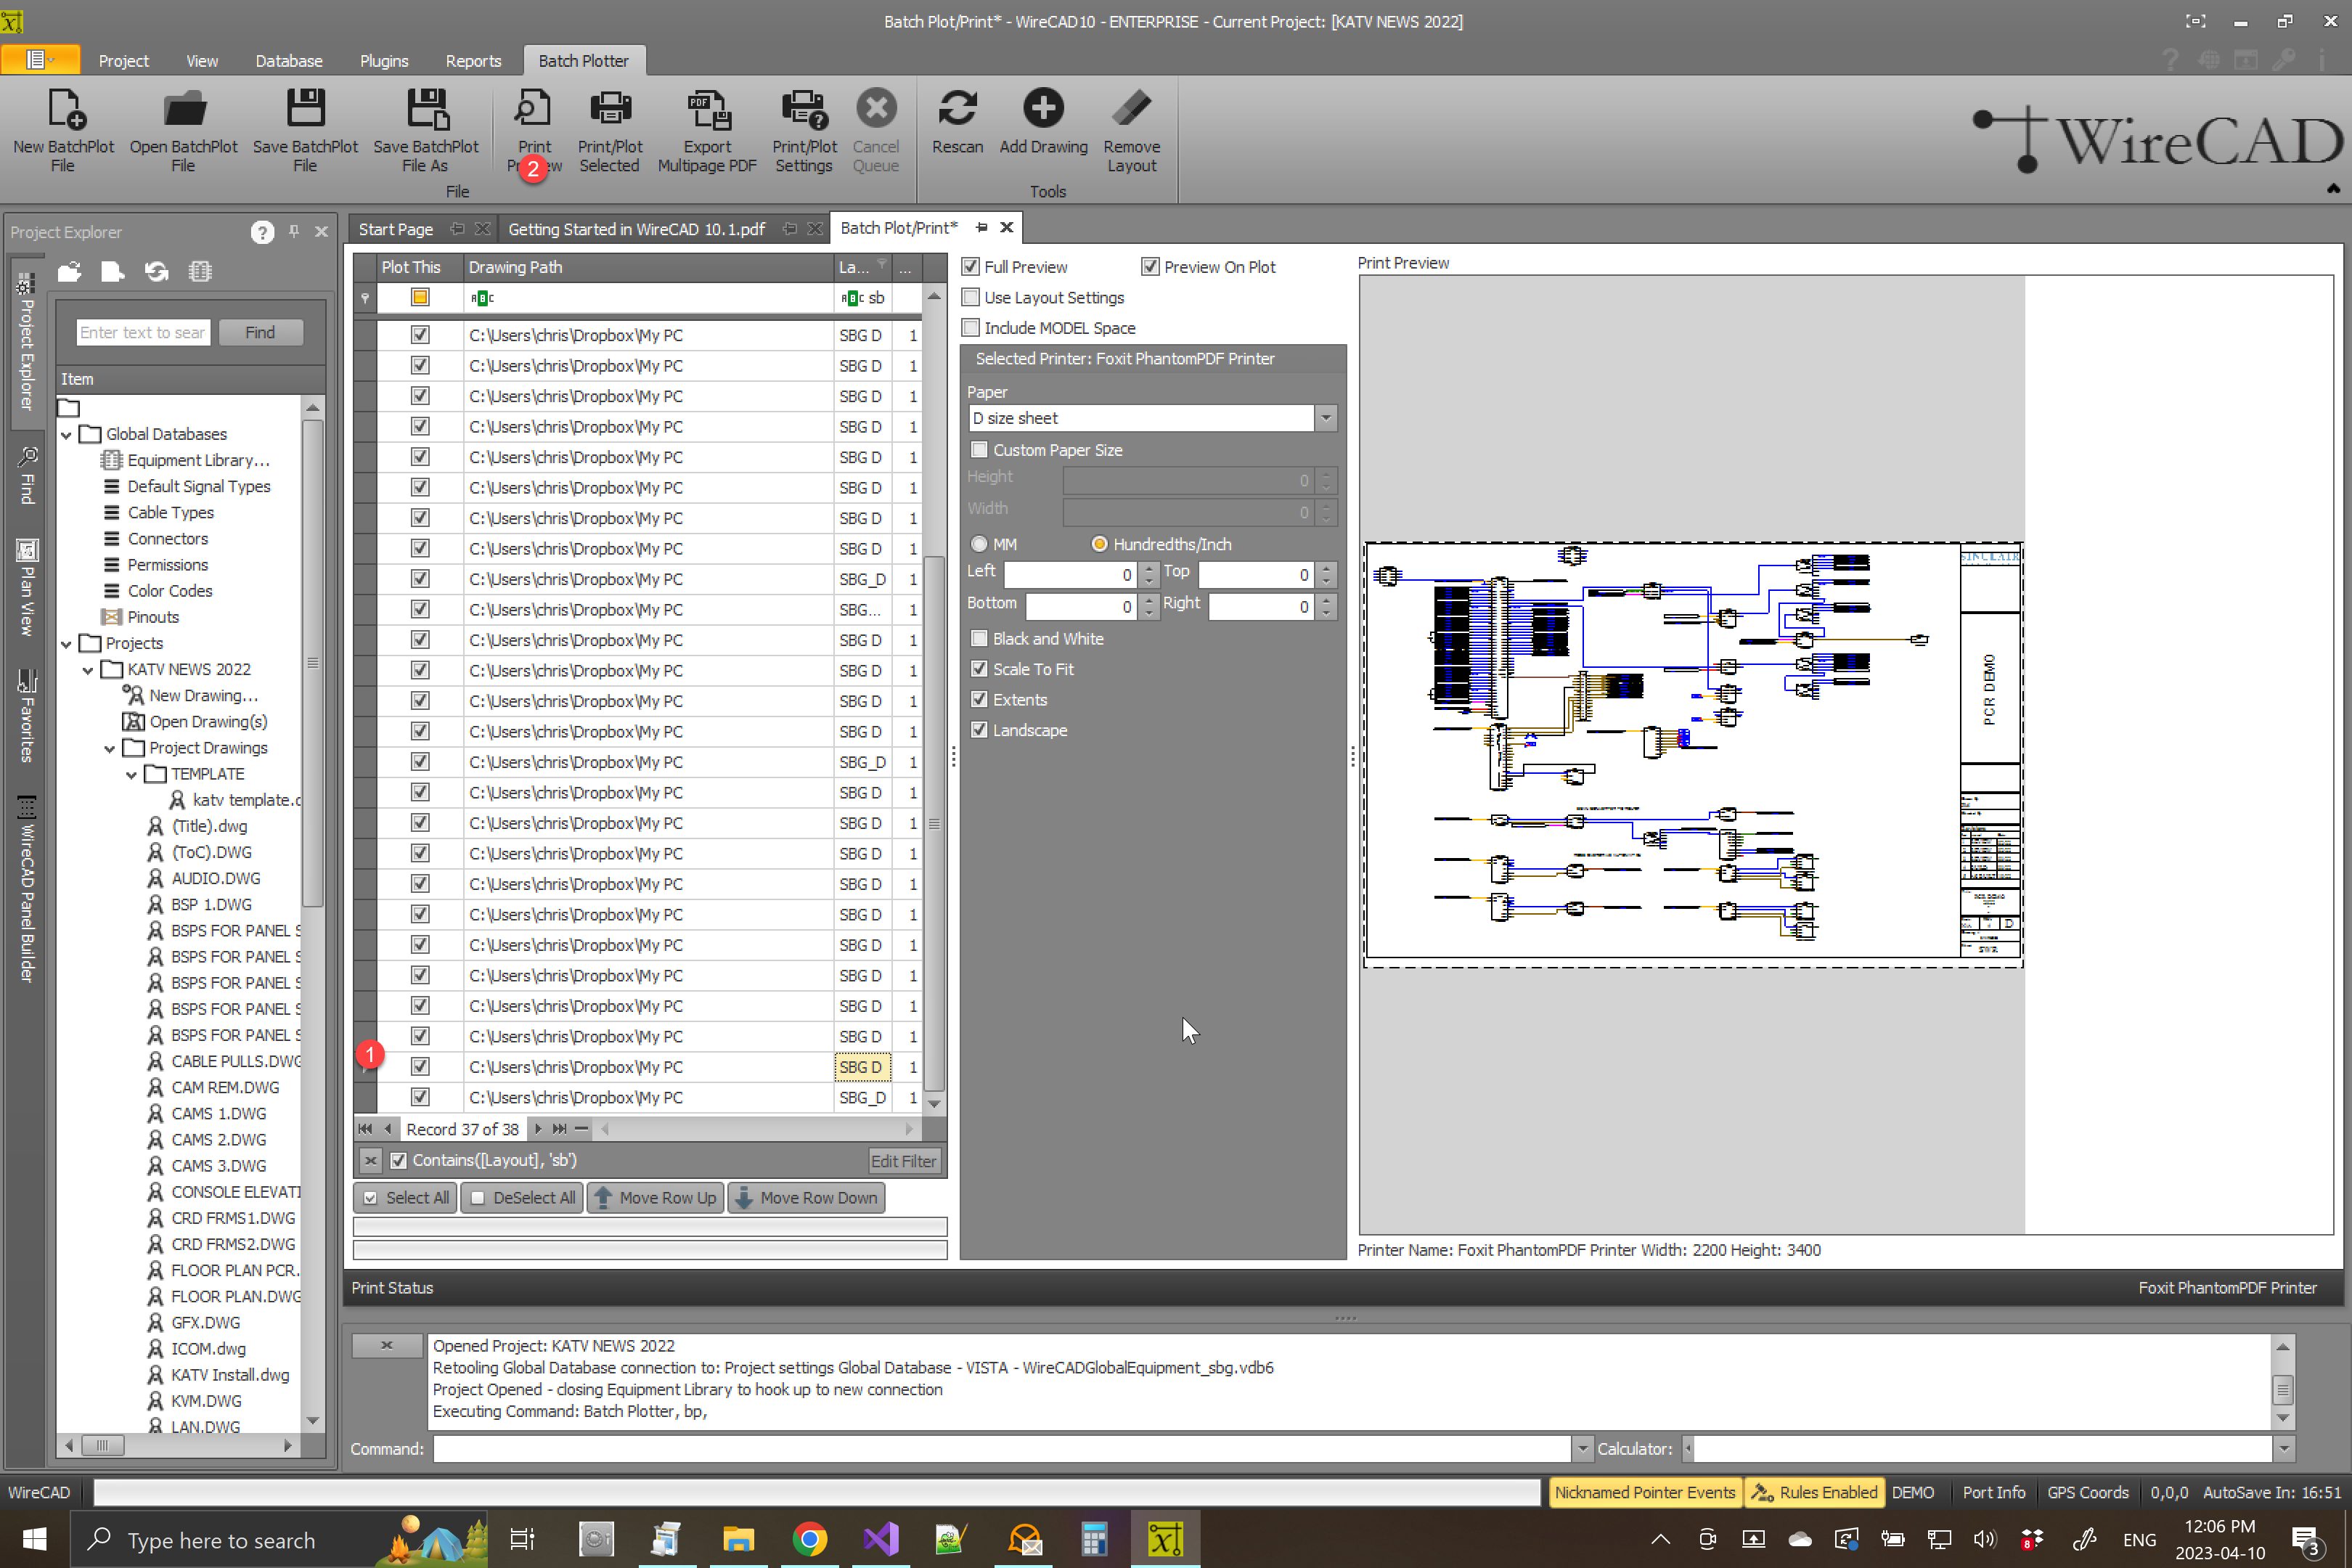Open the Find side panel

pos(27,475)
